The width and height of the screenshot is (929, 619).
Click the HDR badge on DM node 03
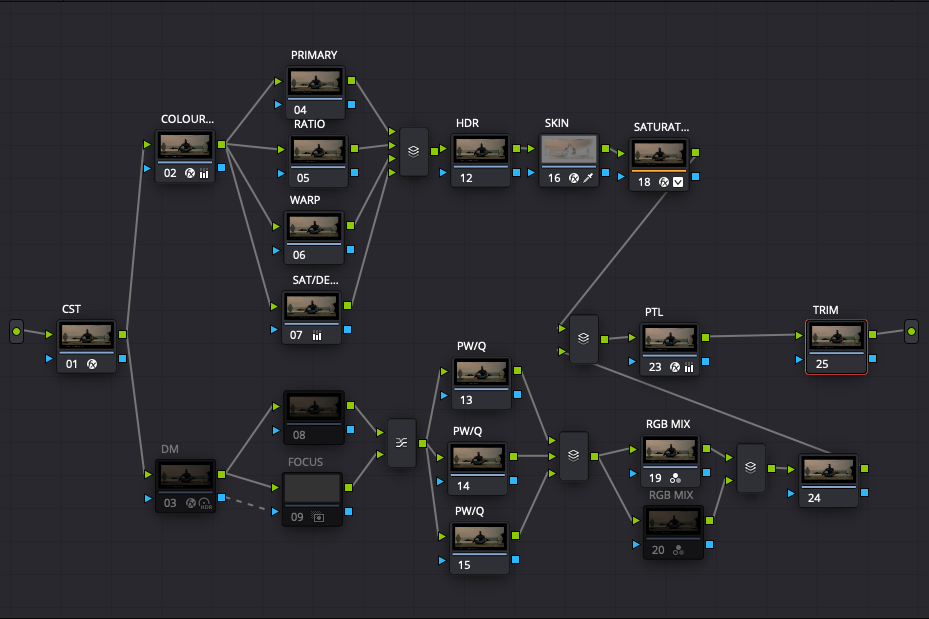[205, 504]
